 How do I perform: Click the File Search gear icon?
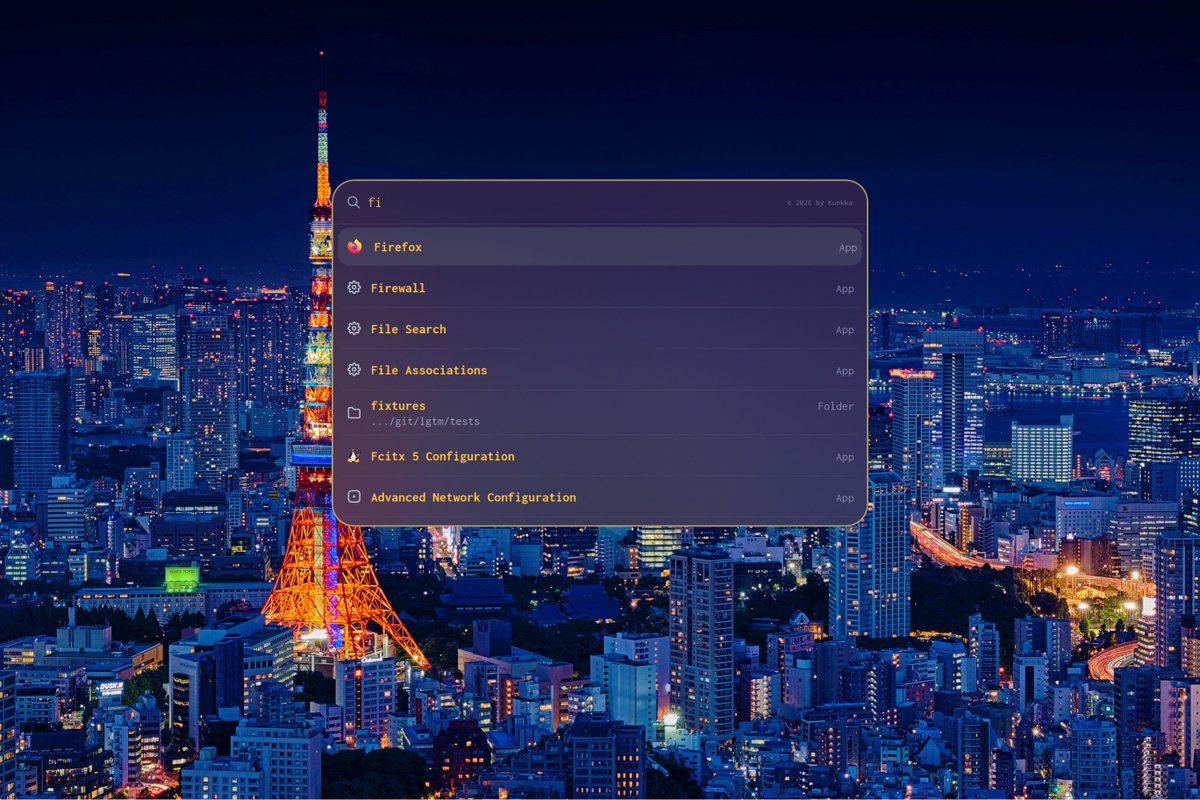354,329
